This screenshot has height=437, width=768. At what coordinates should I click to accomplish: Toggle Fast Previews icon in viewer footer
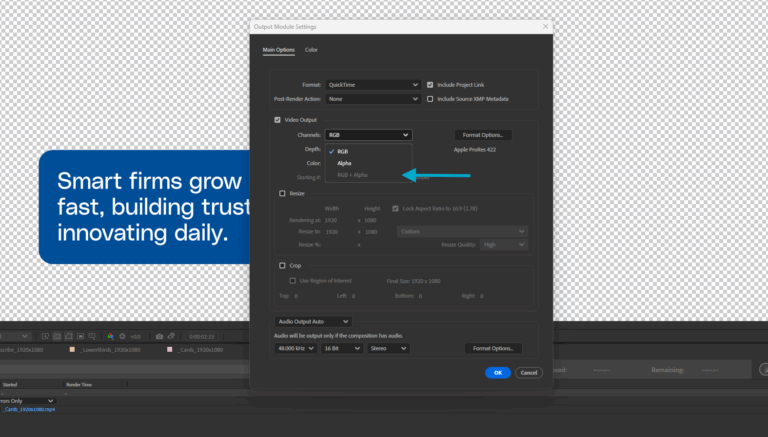[45, 336]
